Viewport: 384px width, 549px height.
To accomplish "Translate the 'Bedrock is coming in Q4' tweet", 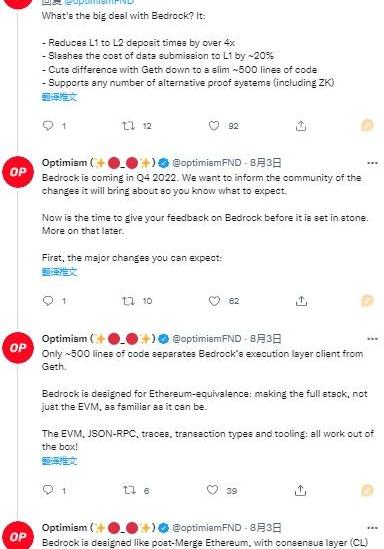I will coord(59,272).
